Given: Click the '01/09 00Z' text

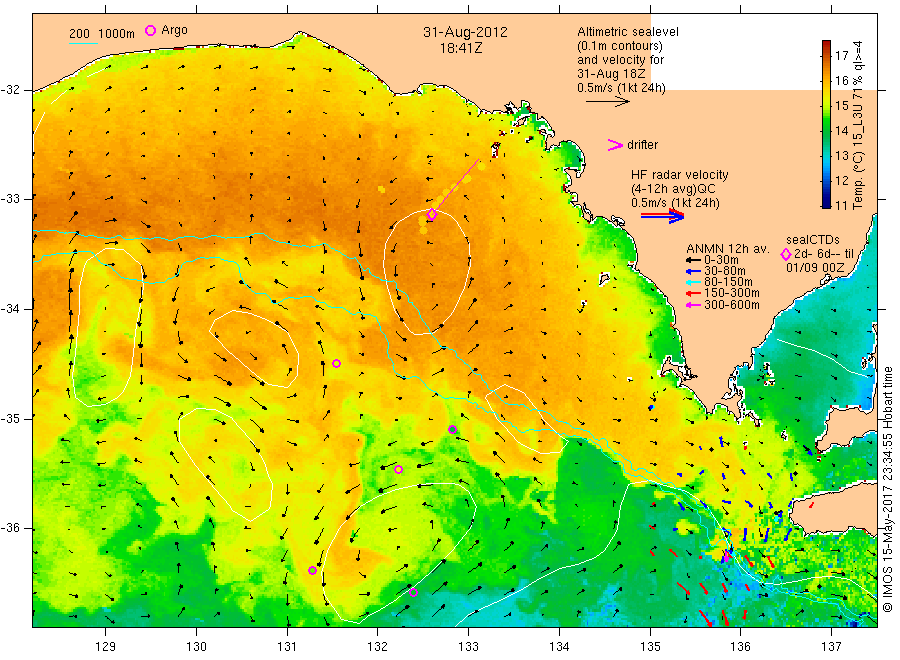Looking at the screenshot, I should pos(815,268).
